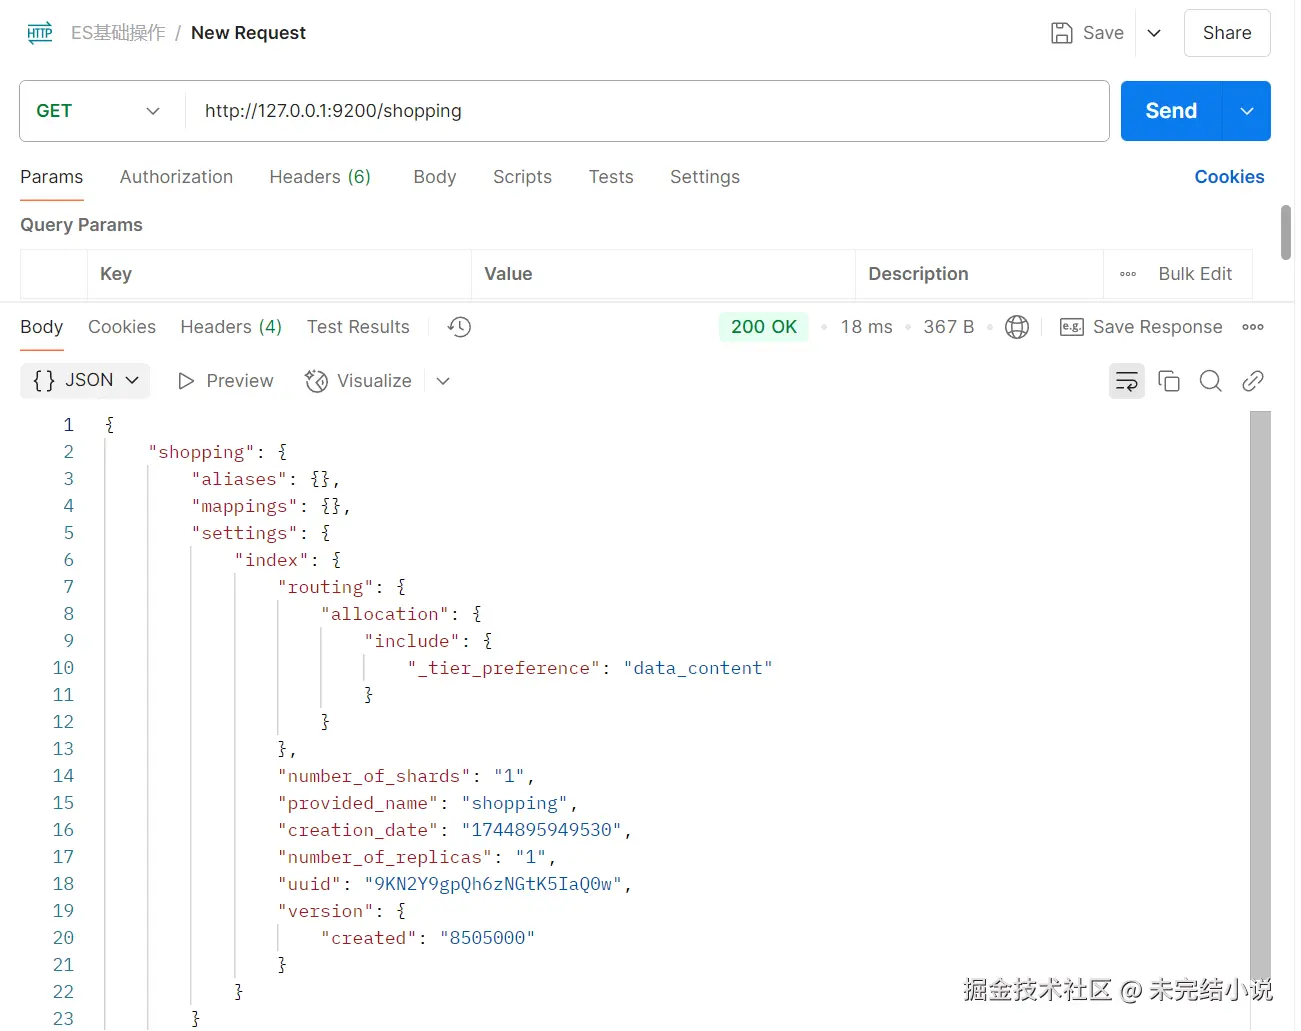Viewport: 1301px width, 1031px height.
Task: Click the "number_of_replicas" key
Action: [x=385, y=857]
